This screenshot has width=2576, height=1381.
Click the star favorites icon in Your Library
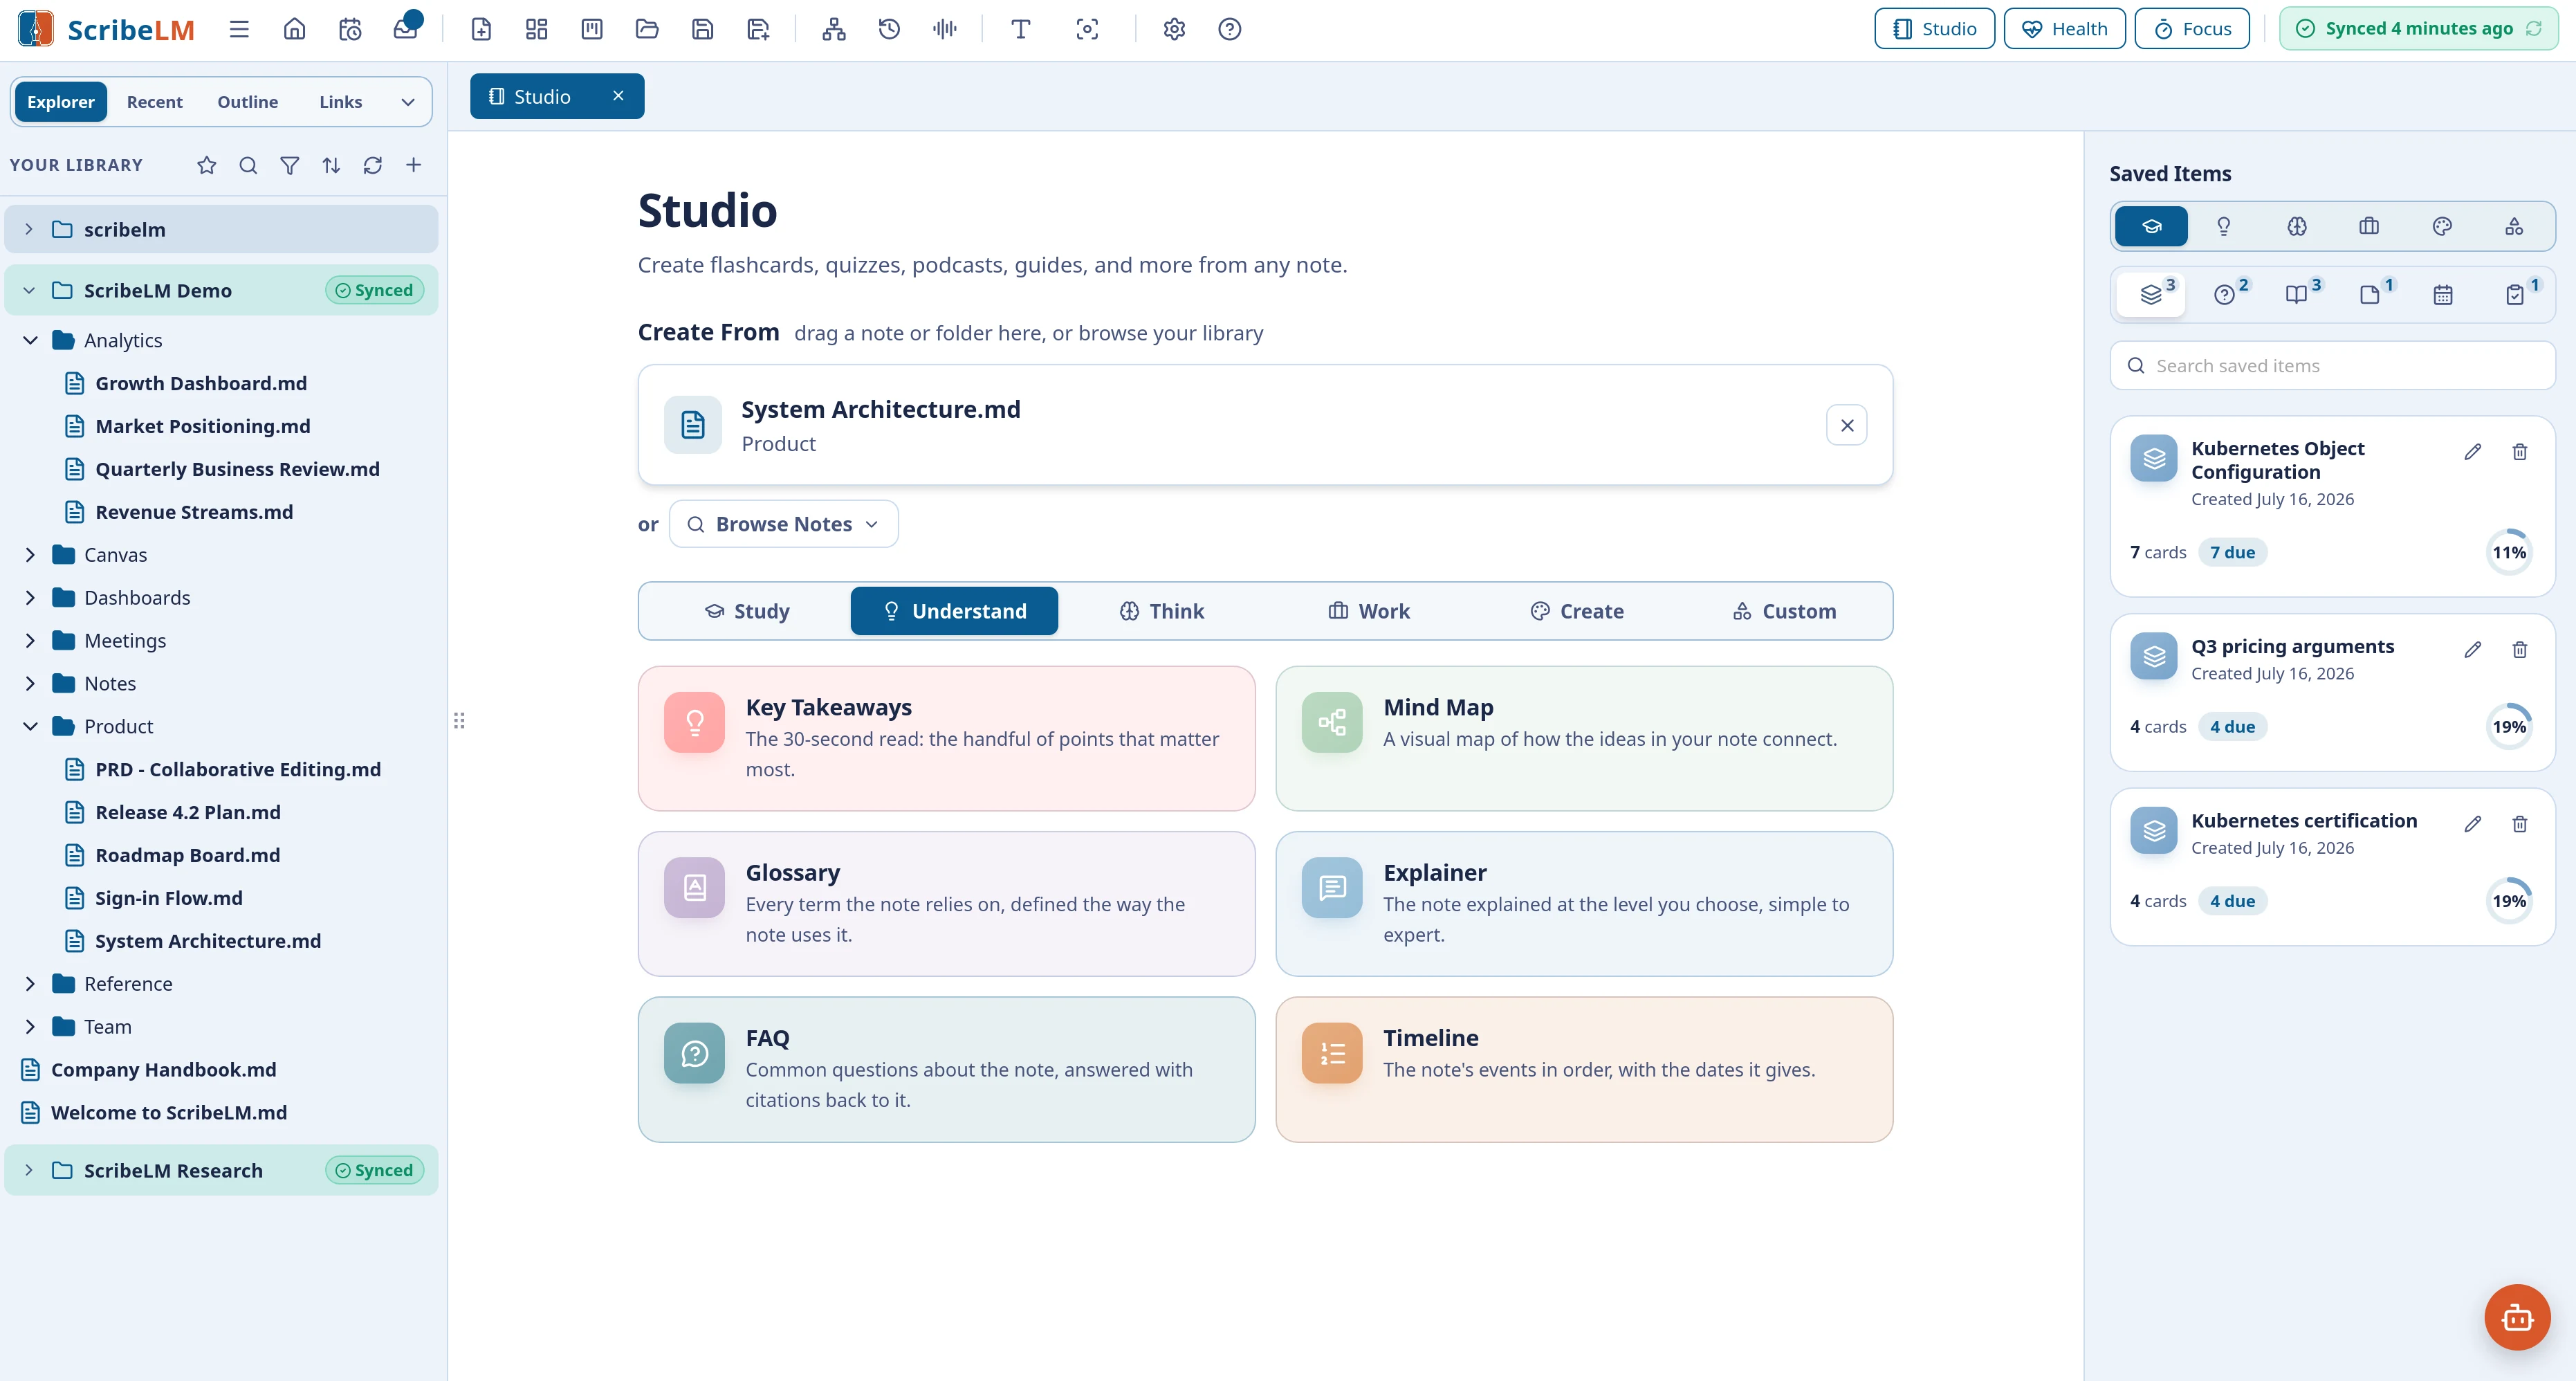(x=207, y=165)
